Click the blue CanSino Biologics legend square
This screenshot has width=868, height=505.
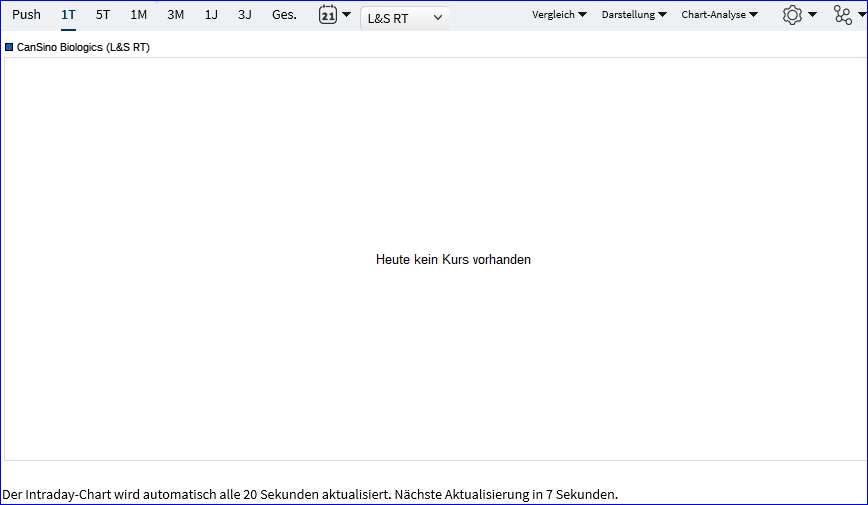[9, 47]
